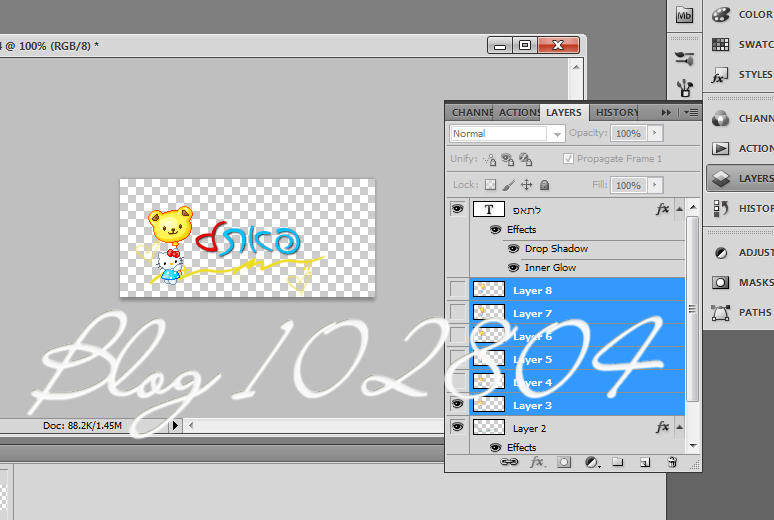Click document horizontal scrollbar left arrow
The height and width of the screenshot is (520, 774).
click(191, 425)
